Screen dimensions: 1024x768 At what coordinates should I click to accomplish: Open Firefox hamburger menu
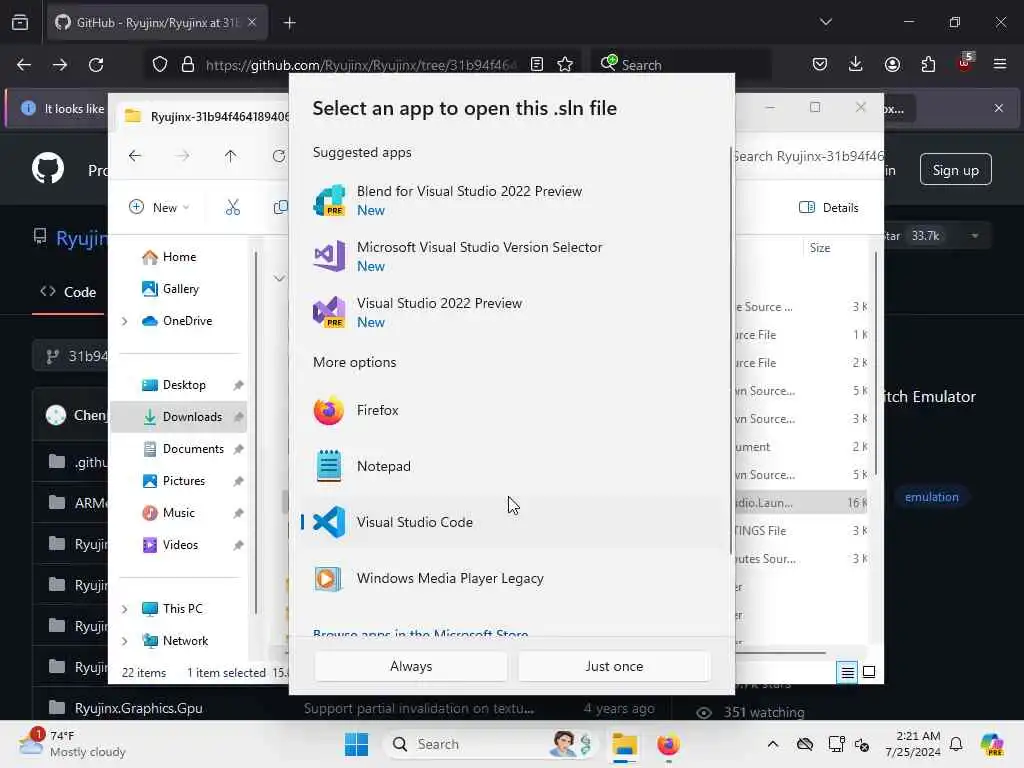tap(1000, 65)
